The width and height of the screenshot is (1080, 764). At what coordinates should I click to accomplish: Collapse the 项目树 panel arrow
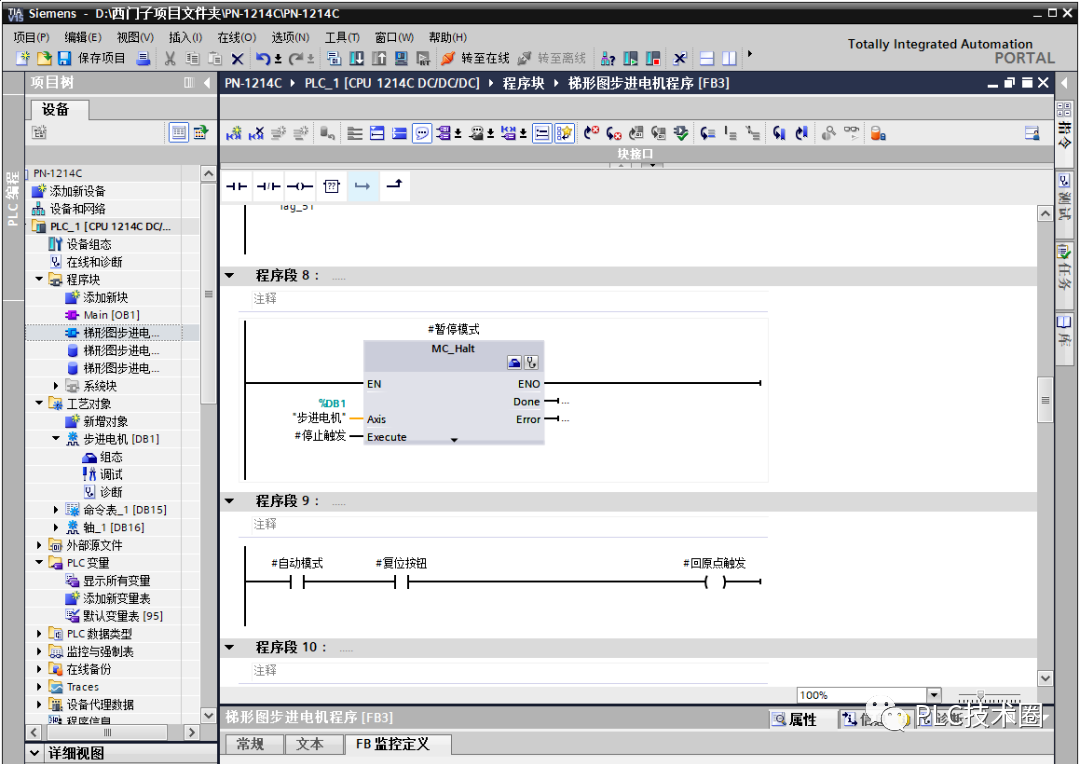(207, 83)
